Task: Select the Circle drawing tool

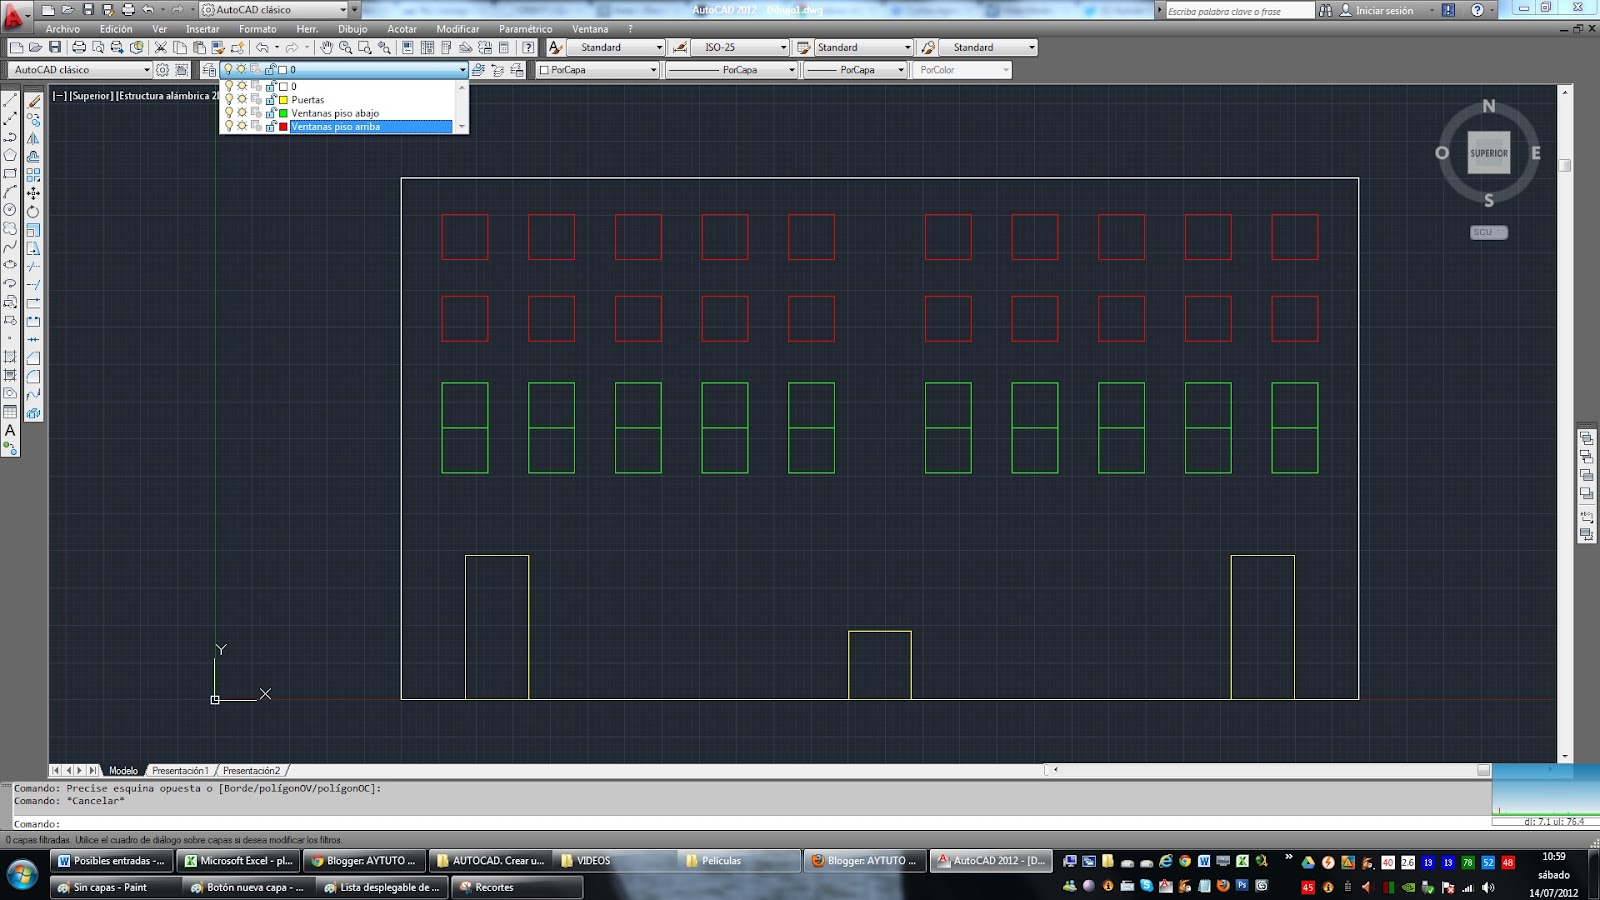Action: pos(10,210)
